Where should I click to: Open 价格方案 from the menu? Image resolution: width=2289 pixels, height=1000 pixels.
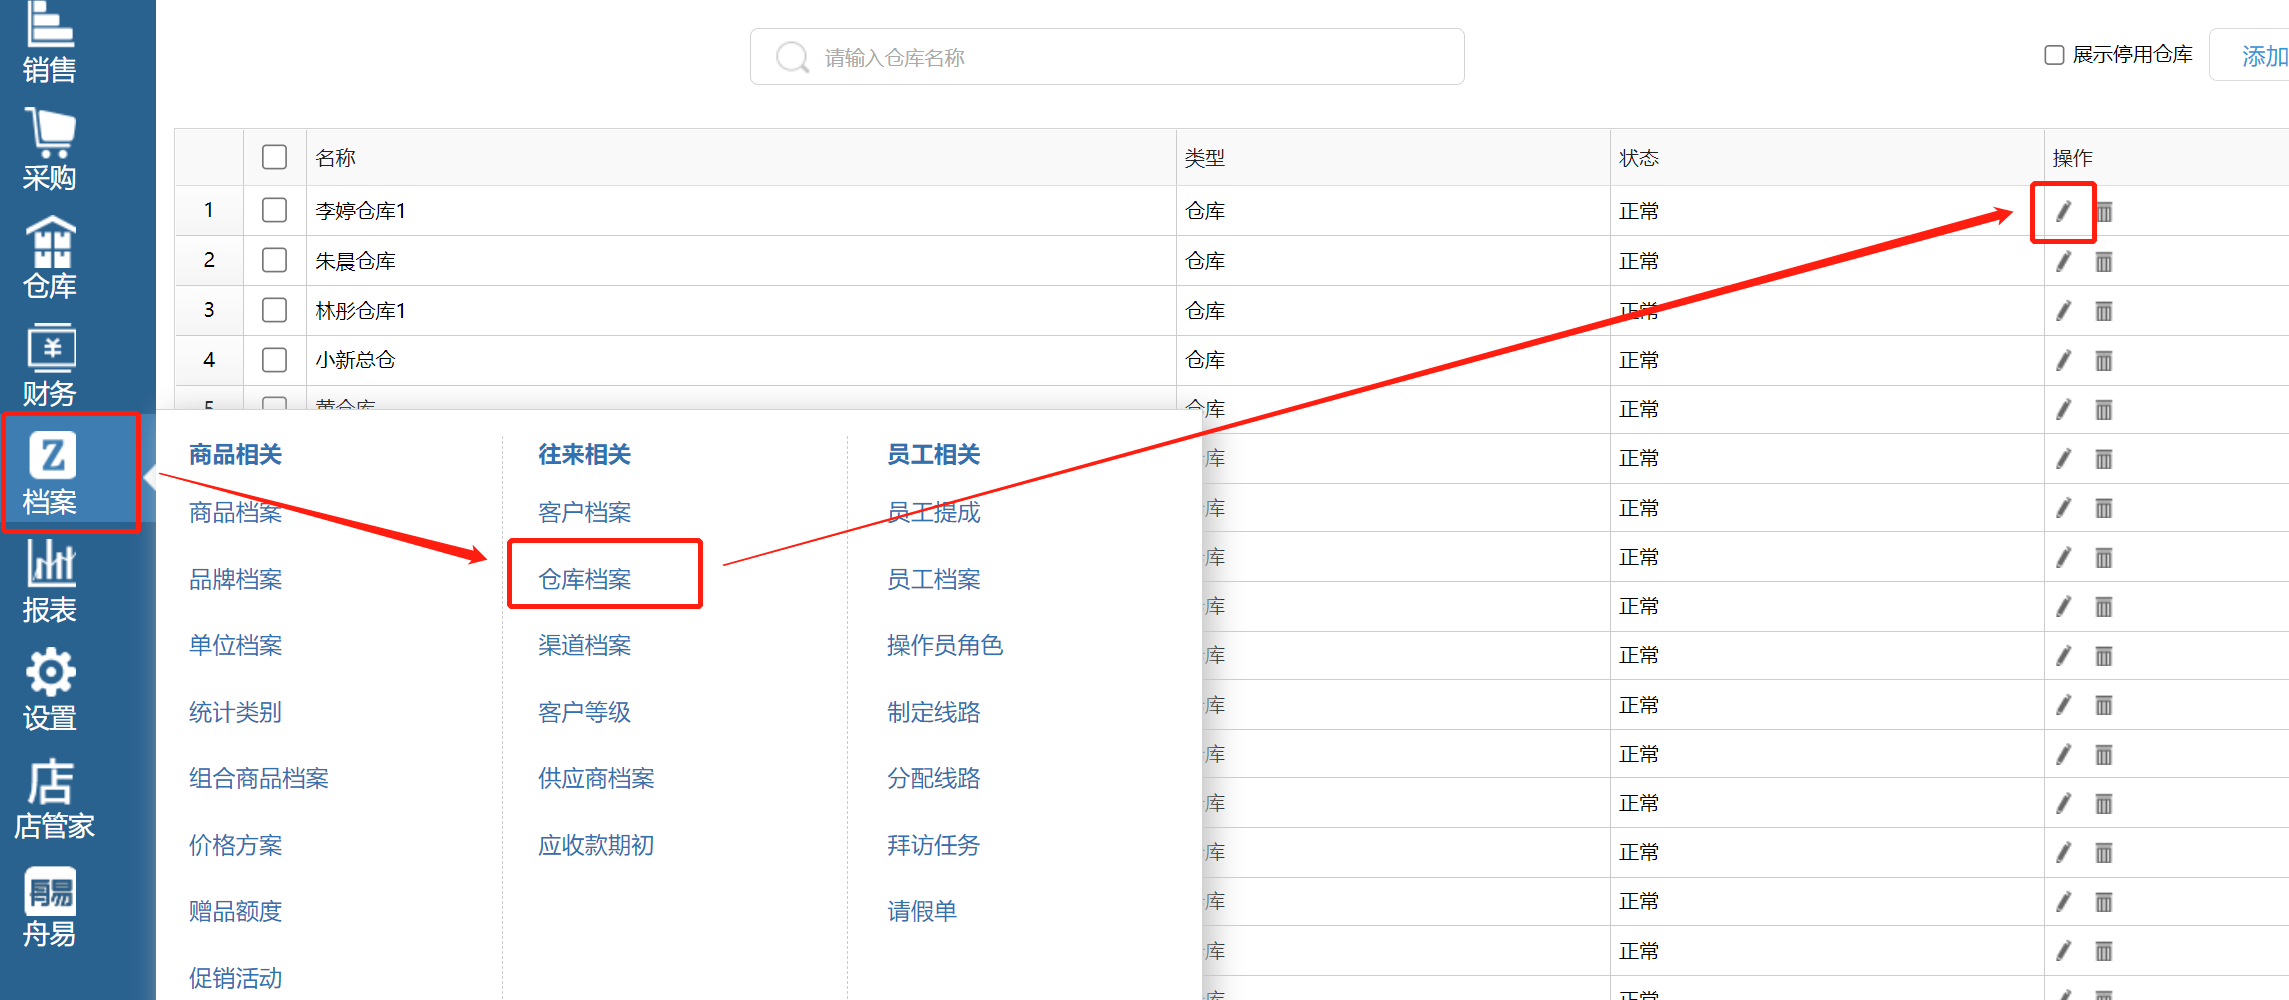click(x=236, y=845)
